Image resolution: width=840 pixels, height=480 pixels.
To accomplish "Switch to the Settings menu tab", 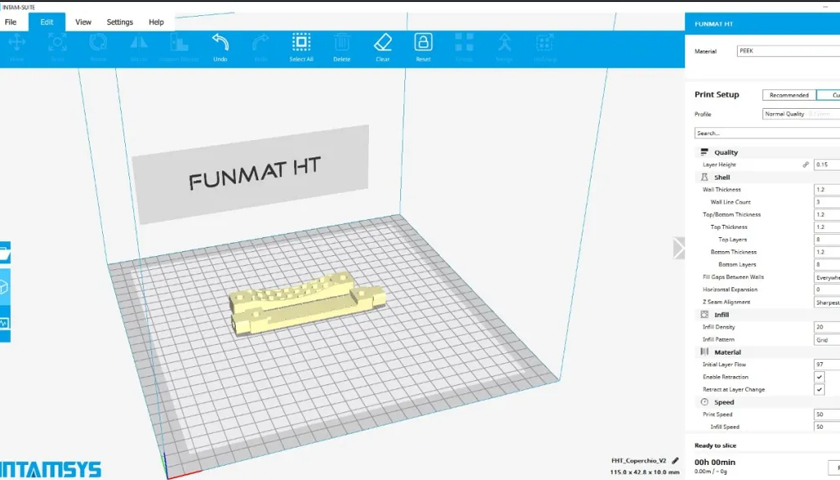I will [x=120, y=22].
